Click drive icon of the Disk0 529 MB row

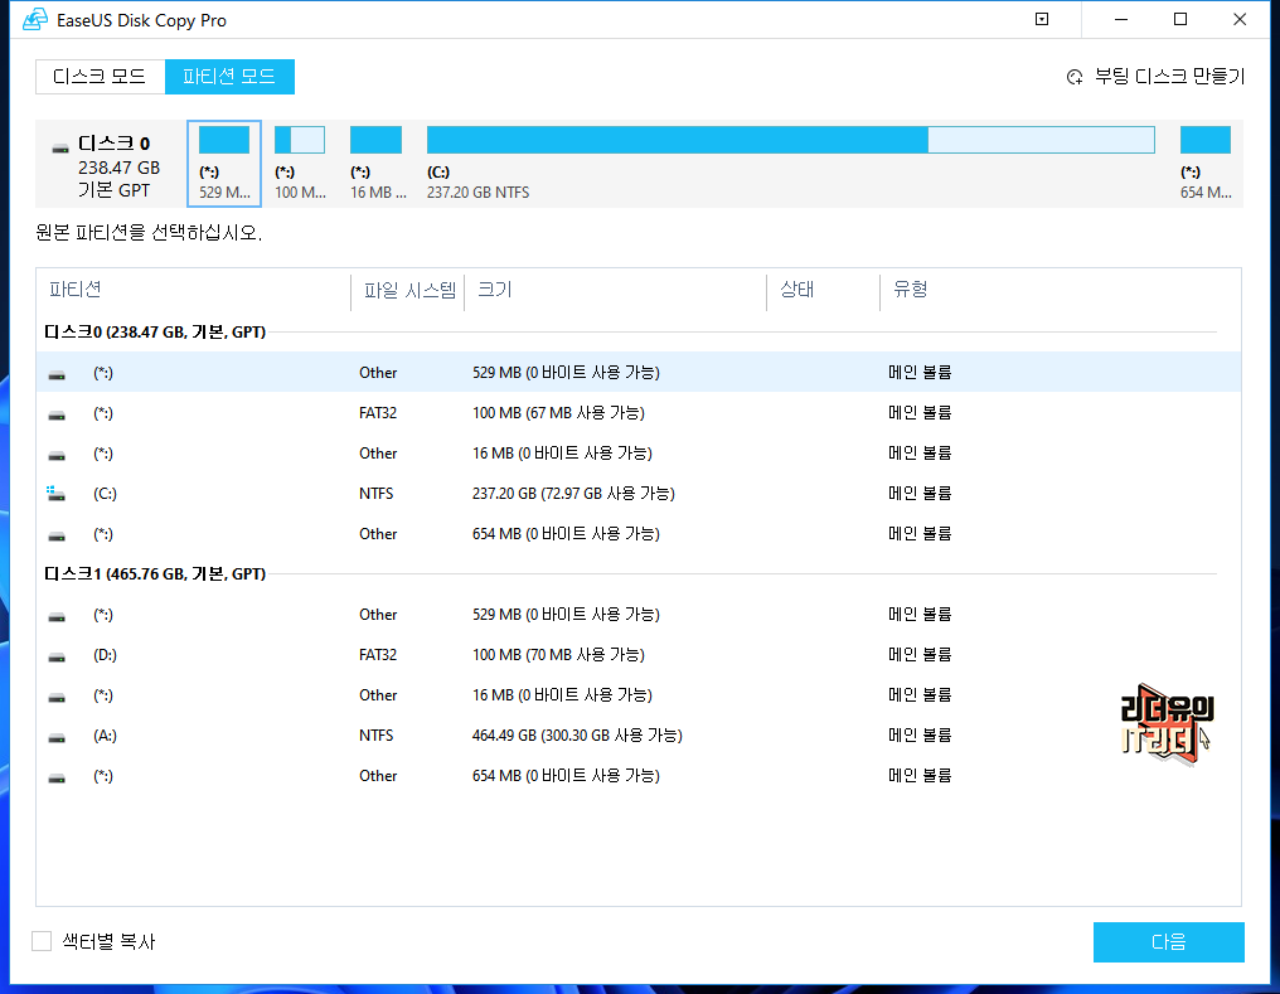(x=57, y=375)
